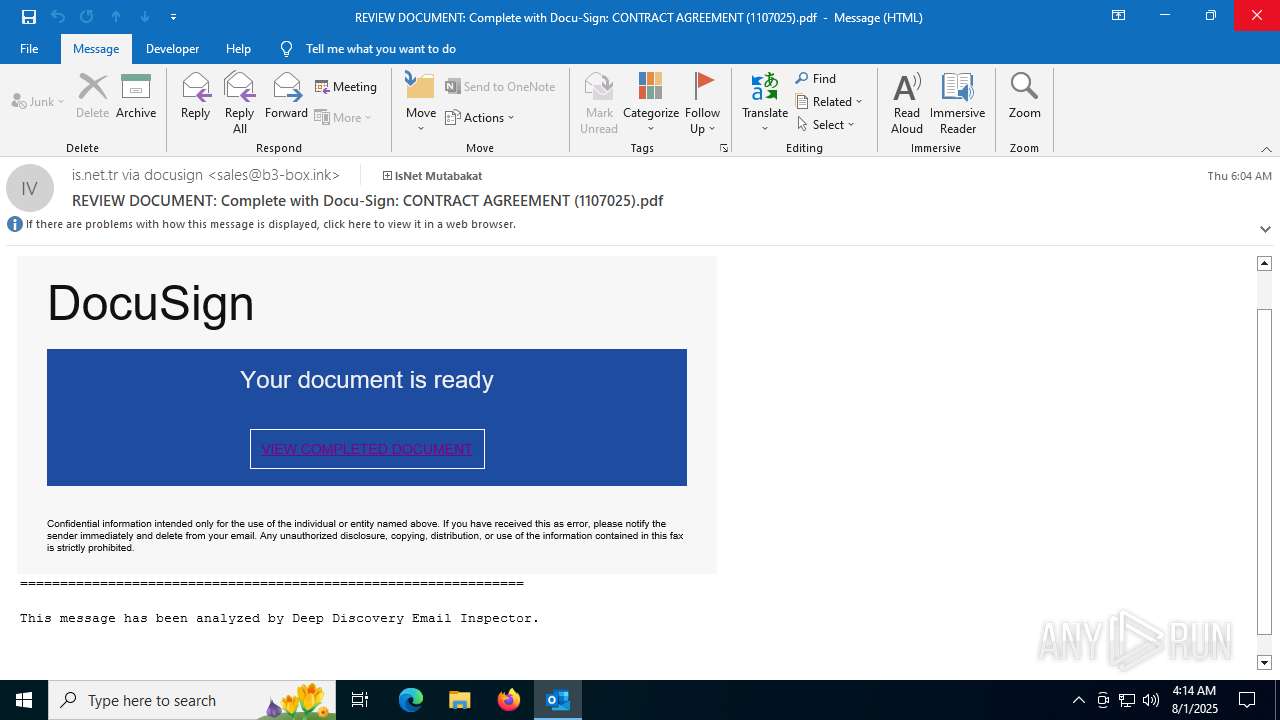Viewport: 1280px width, 720px height.
Task: Click Find in the Editing group
Action: point(816,79)
